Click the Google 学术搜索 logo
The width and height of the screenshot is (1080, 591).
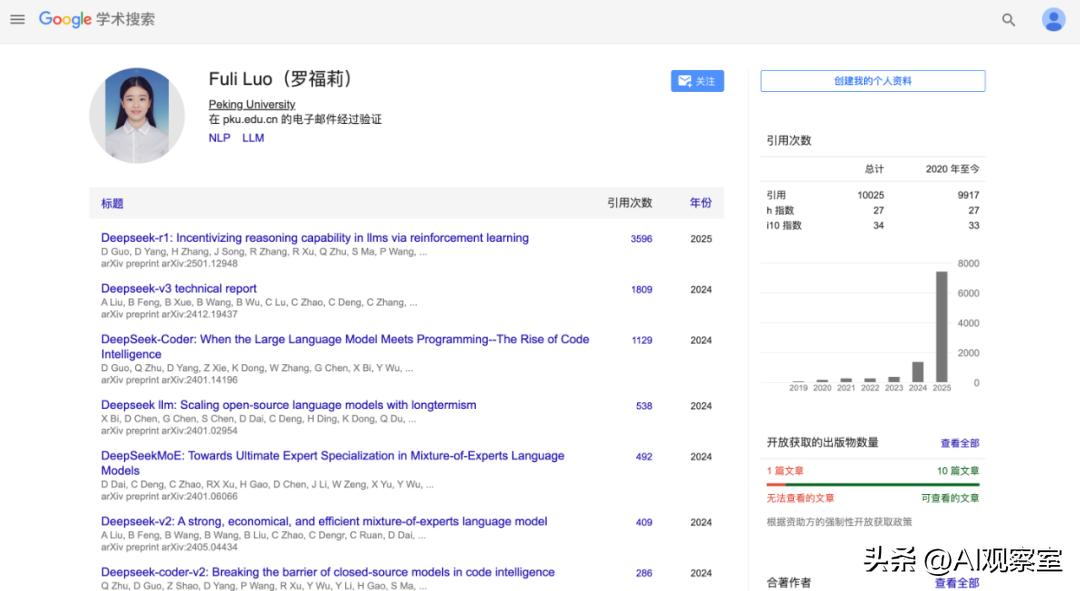point(96,19)
